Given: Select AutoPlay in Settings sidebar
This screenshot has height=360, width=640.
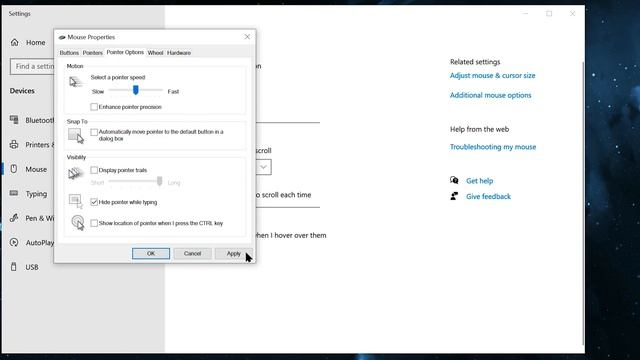Looking at the screenshot, I should [x=40, y=243].
